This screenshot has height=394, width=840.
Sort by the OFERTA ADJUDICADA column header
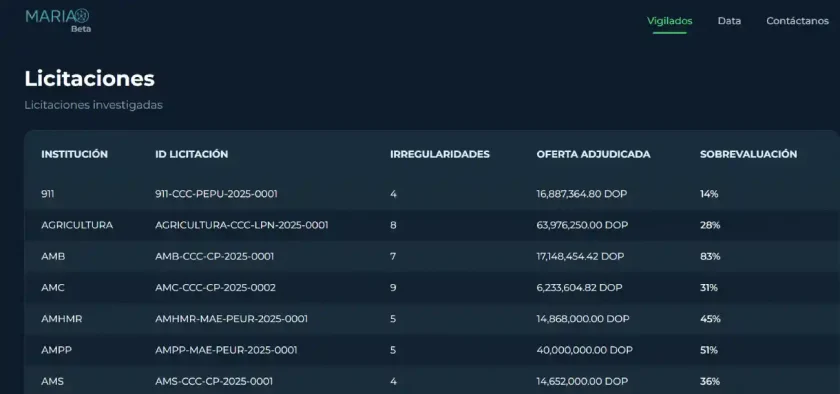(x=594, y=154)
